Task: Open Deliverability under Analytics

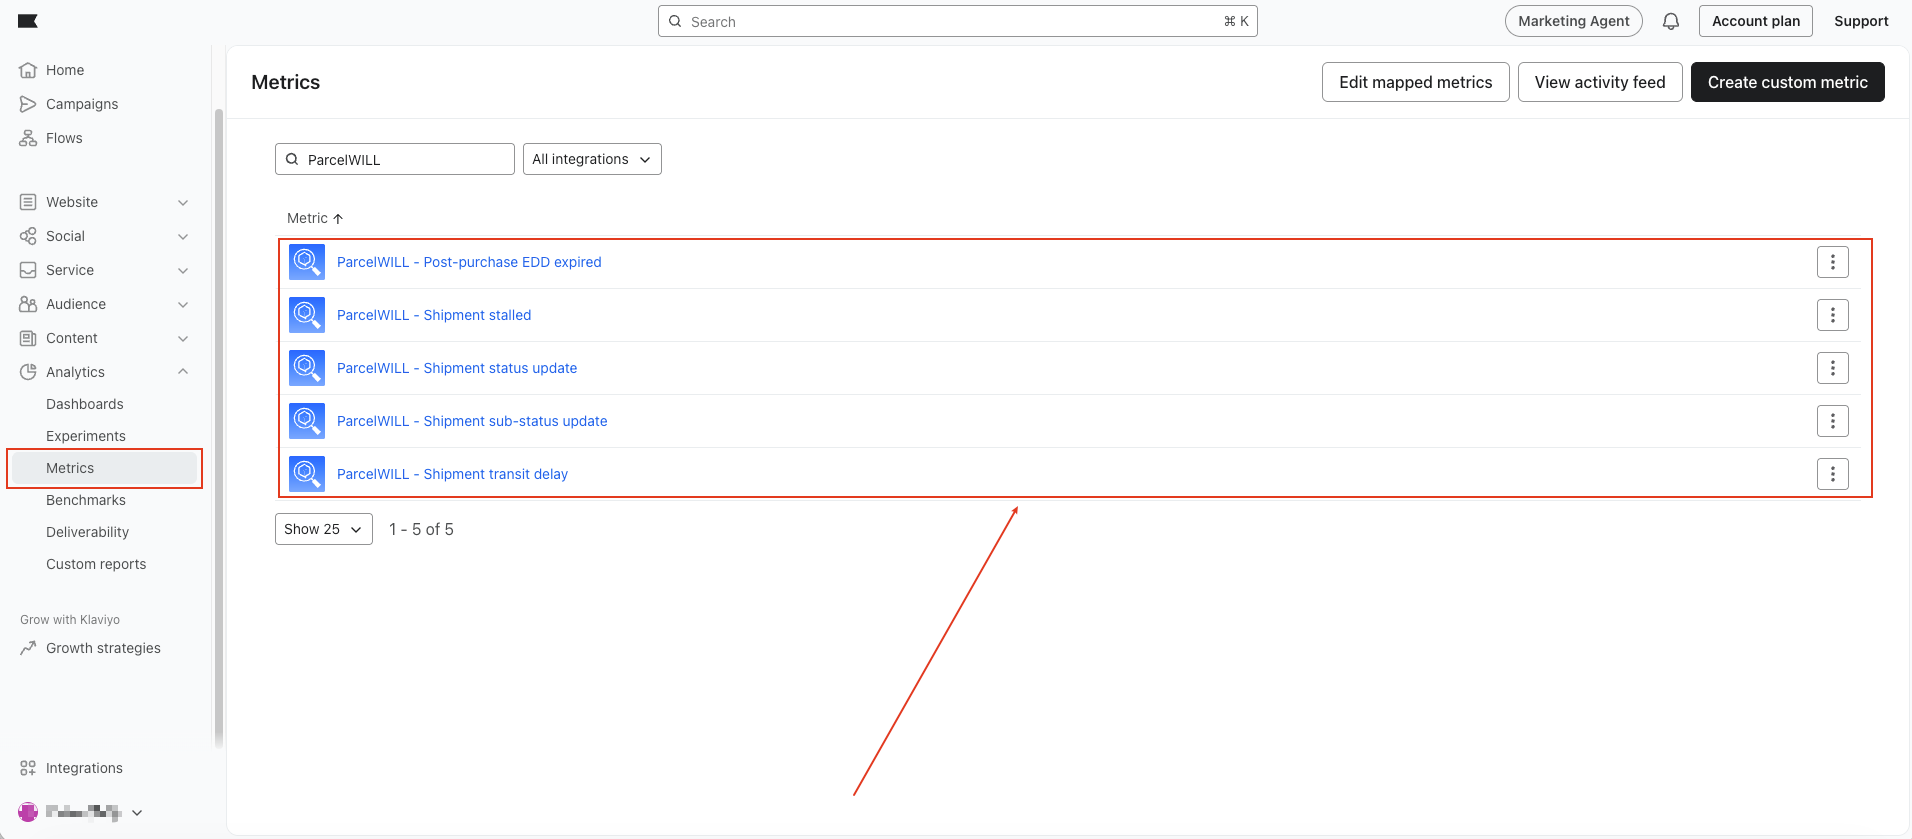Action: coord(88,532)
